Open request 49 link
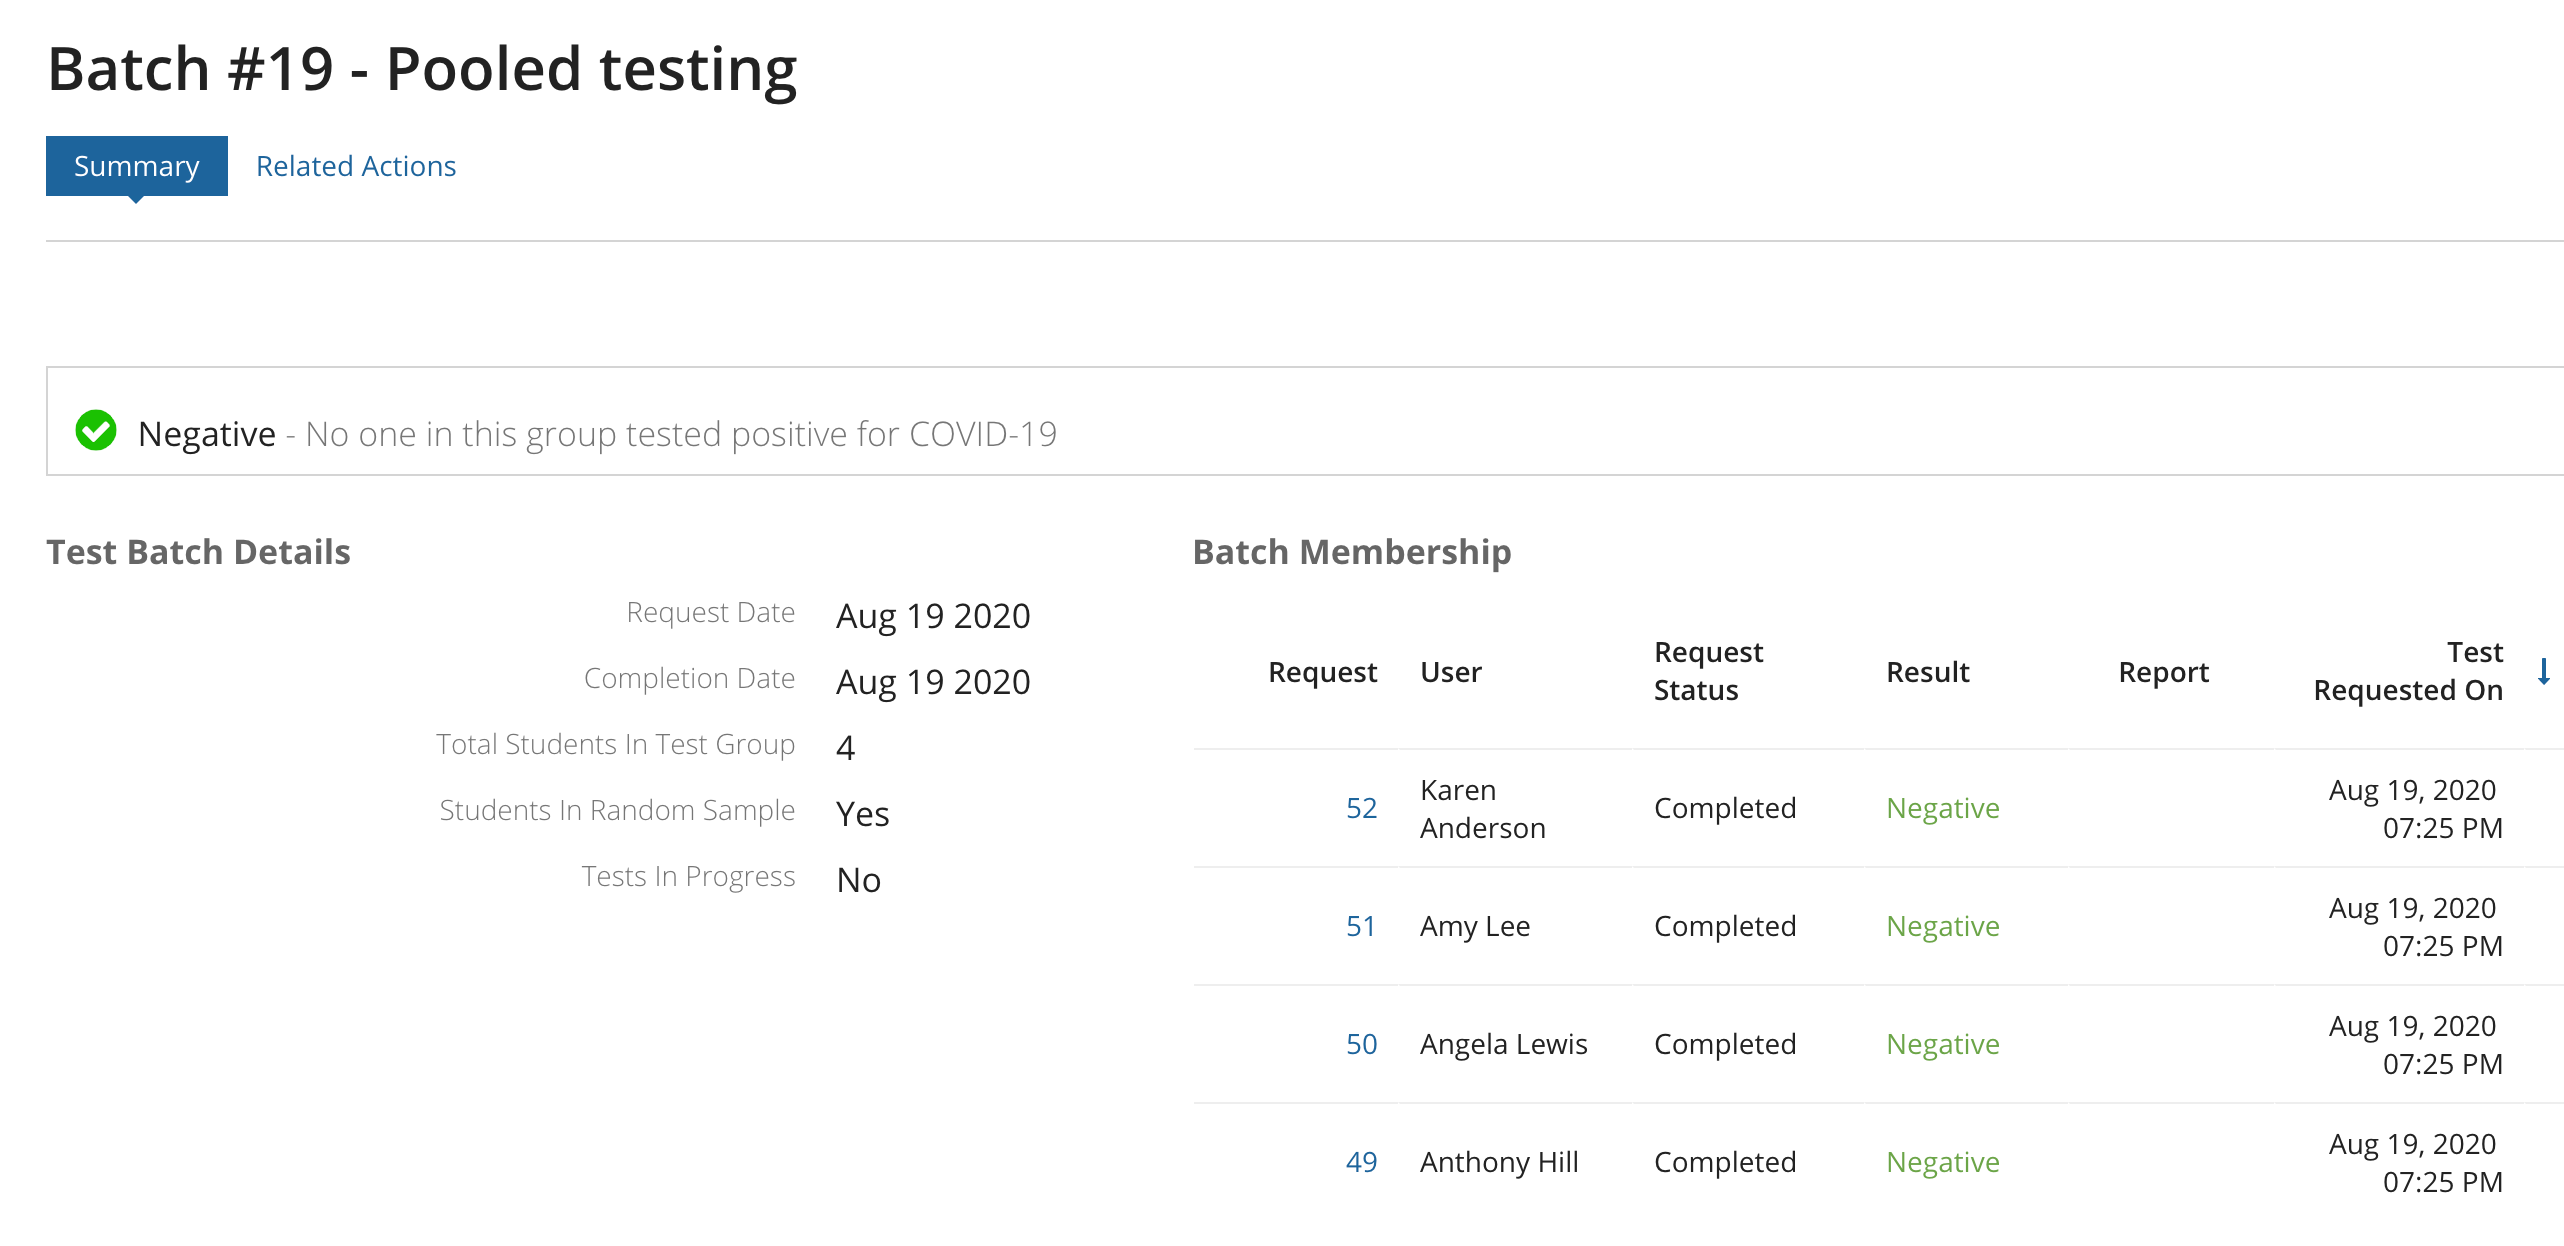 click(1361, 1162)
